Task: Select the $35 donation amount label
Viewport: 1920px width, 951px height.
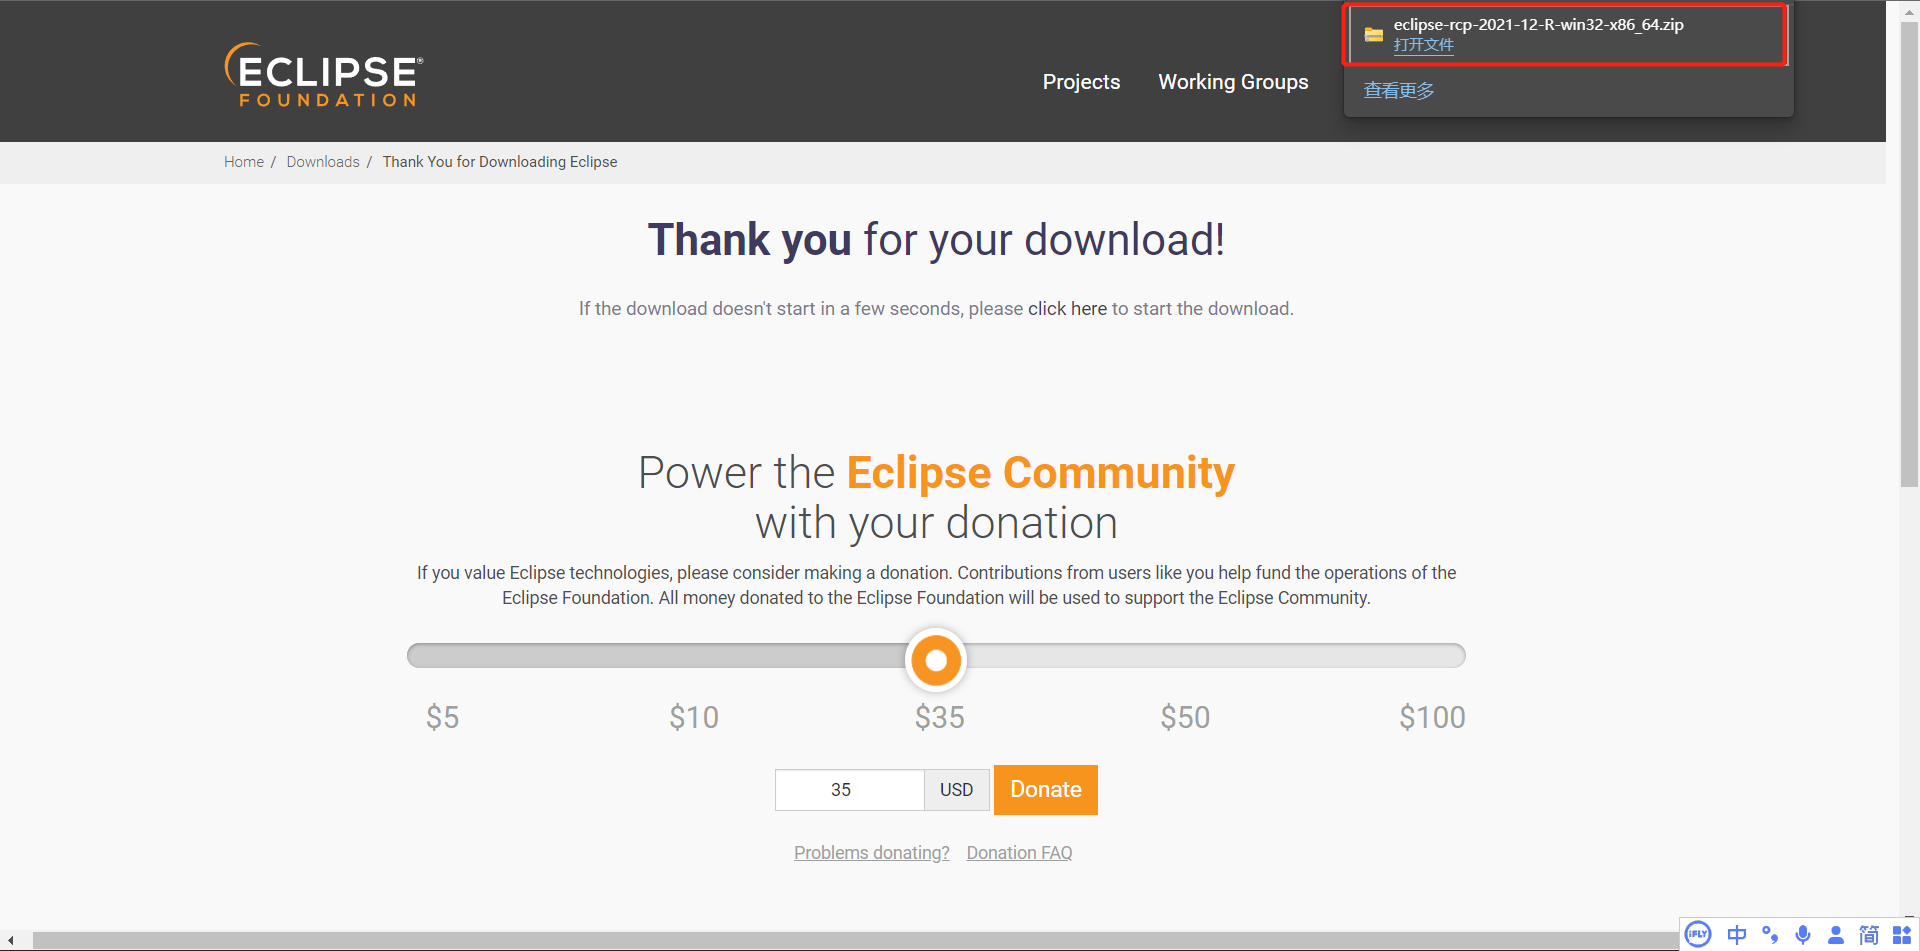Action: click(940, 717)
